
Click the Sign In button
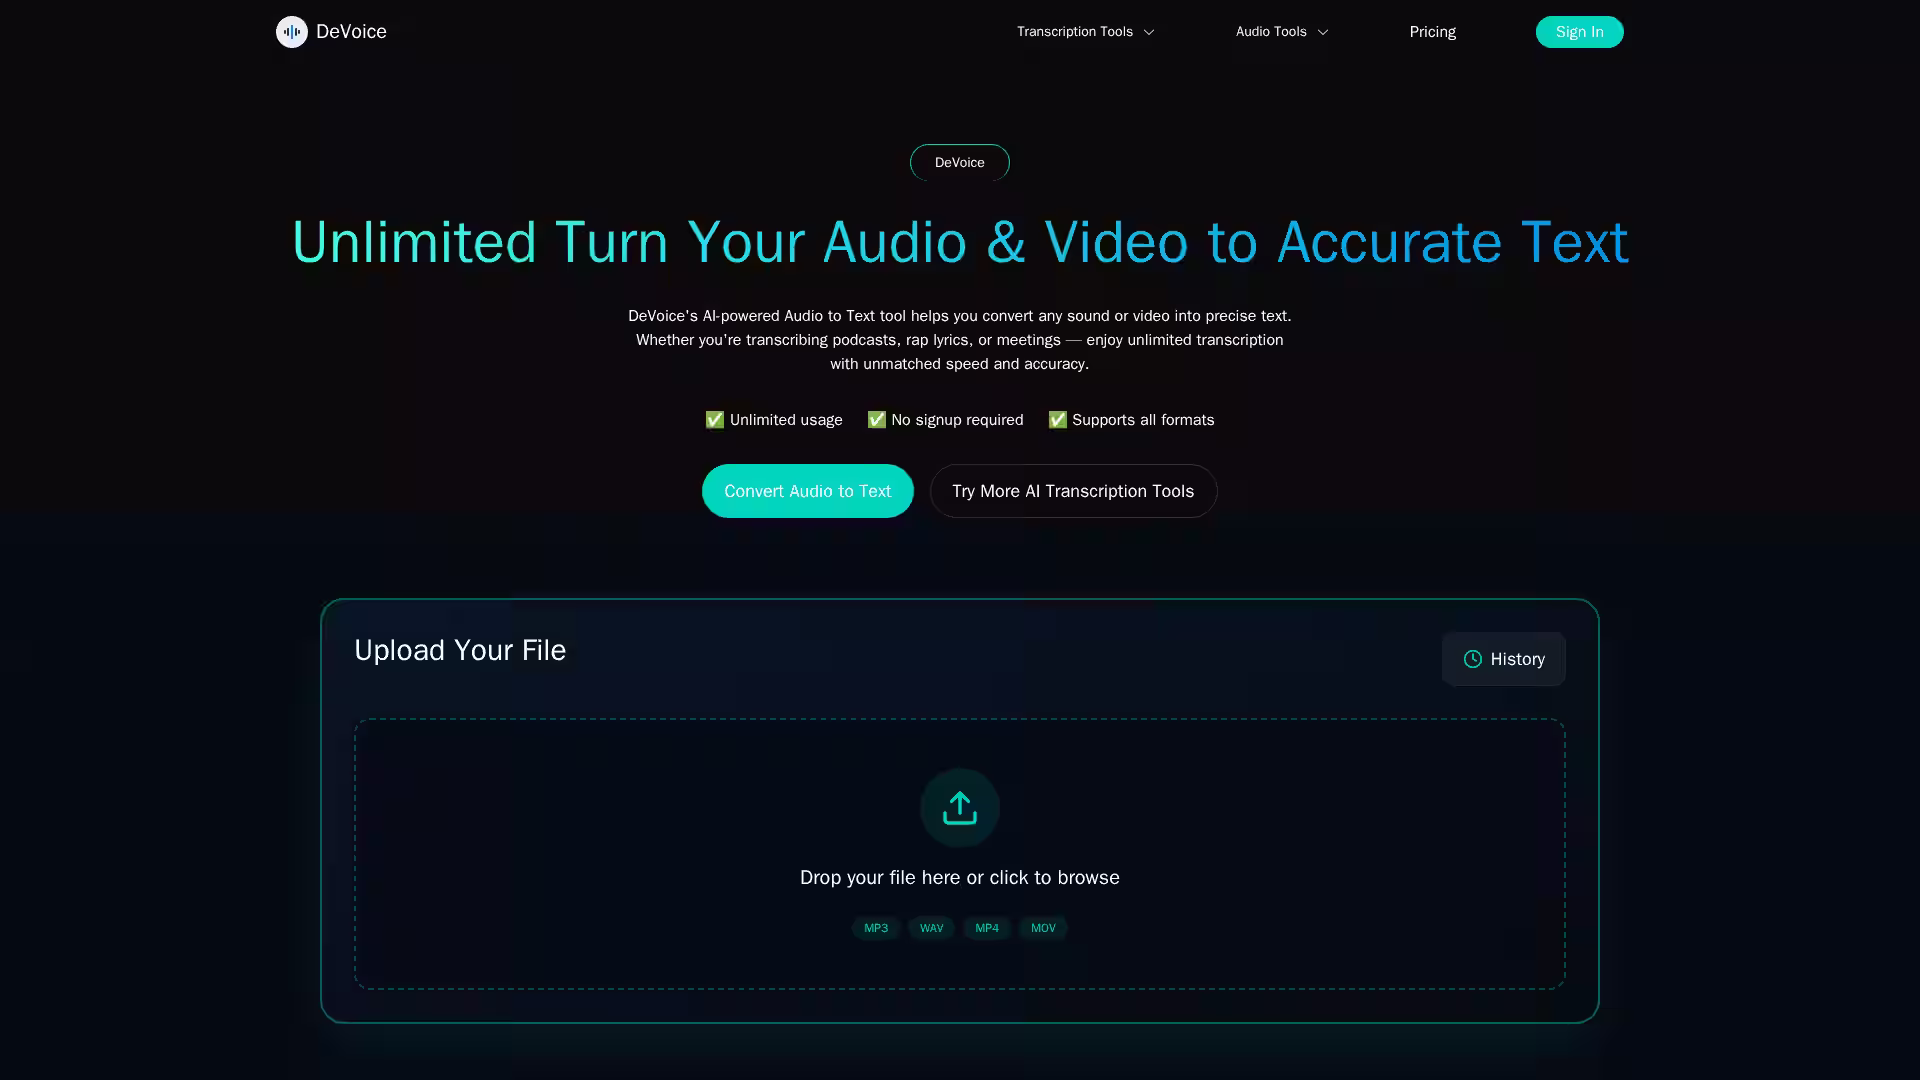pyautogui.click(x=1580, y=32)
